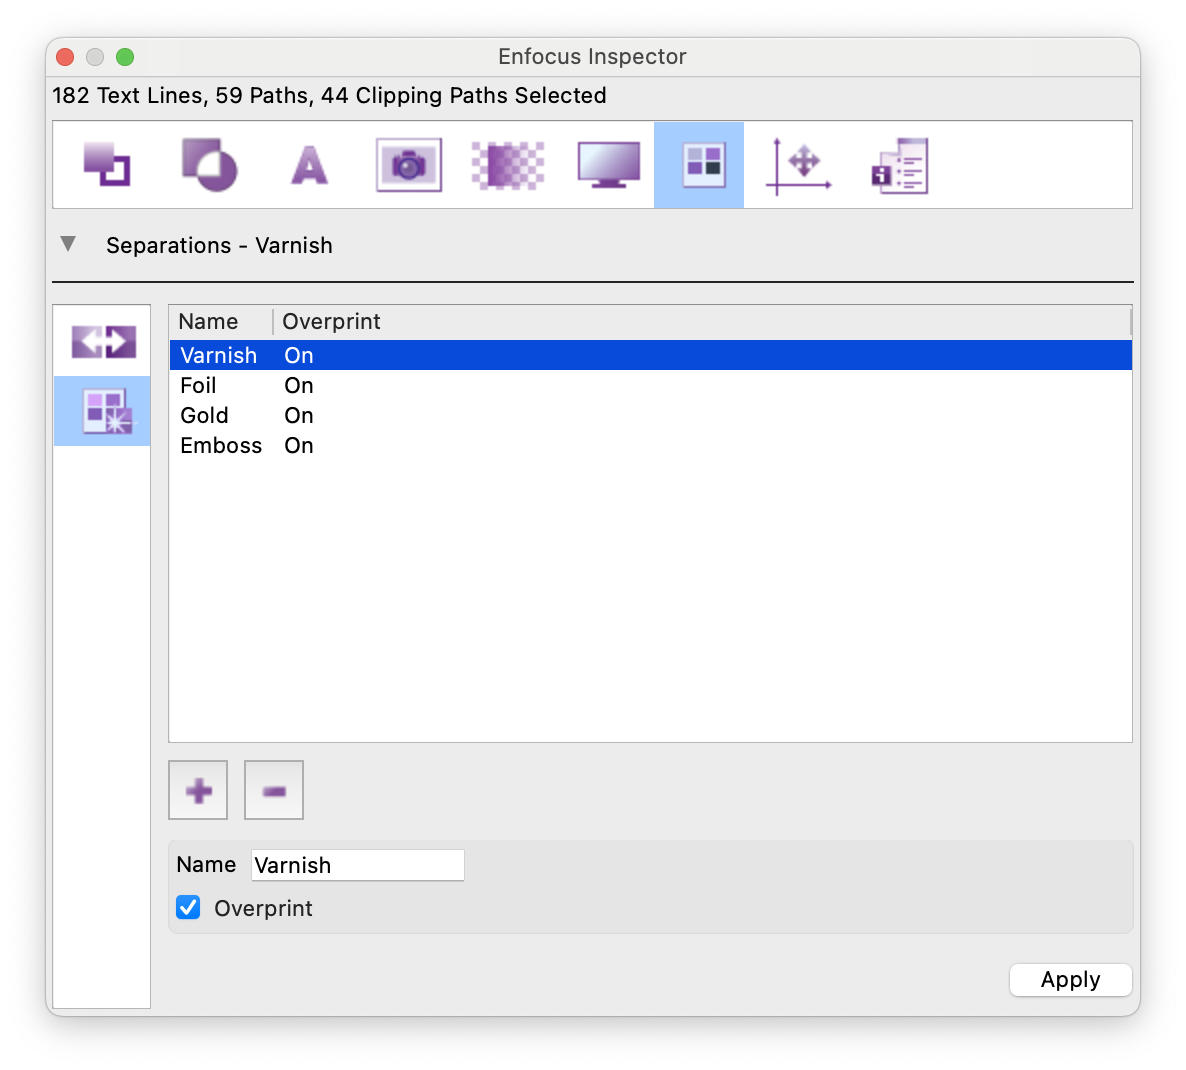
Task: Close the Enfocus Inspector window
Action: (x=65, y=57)
